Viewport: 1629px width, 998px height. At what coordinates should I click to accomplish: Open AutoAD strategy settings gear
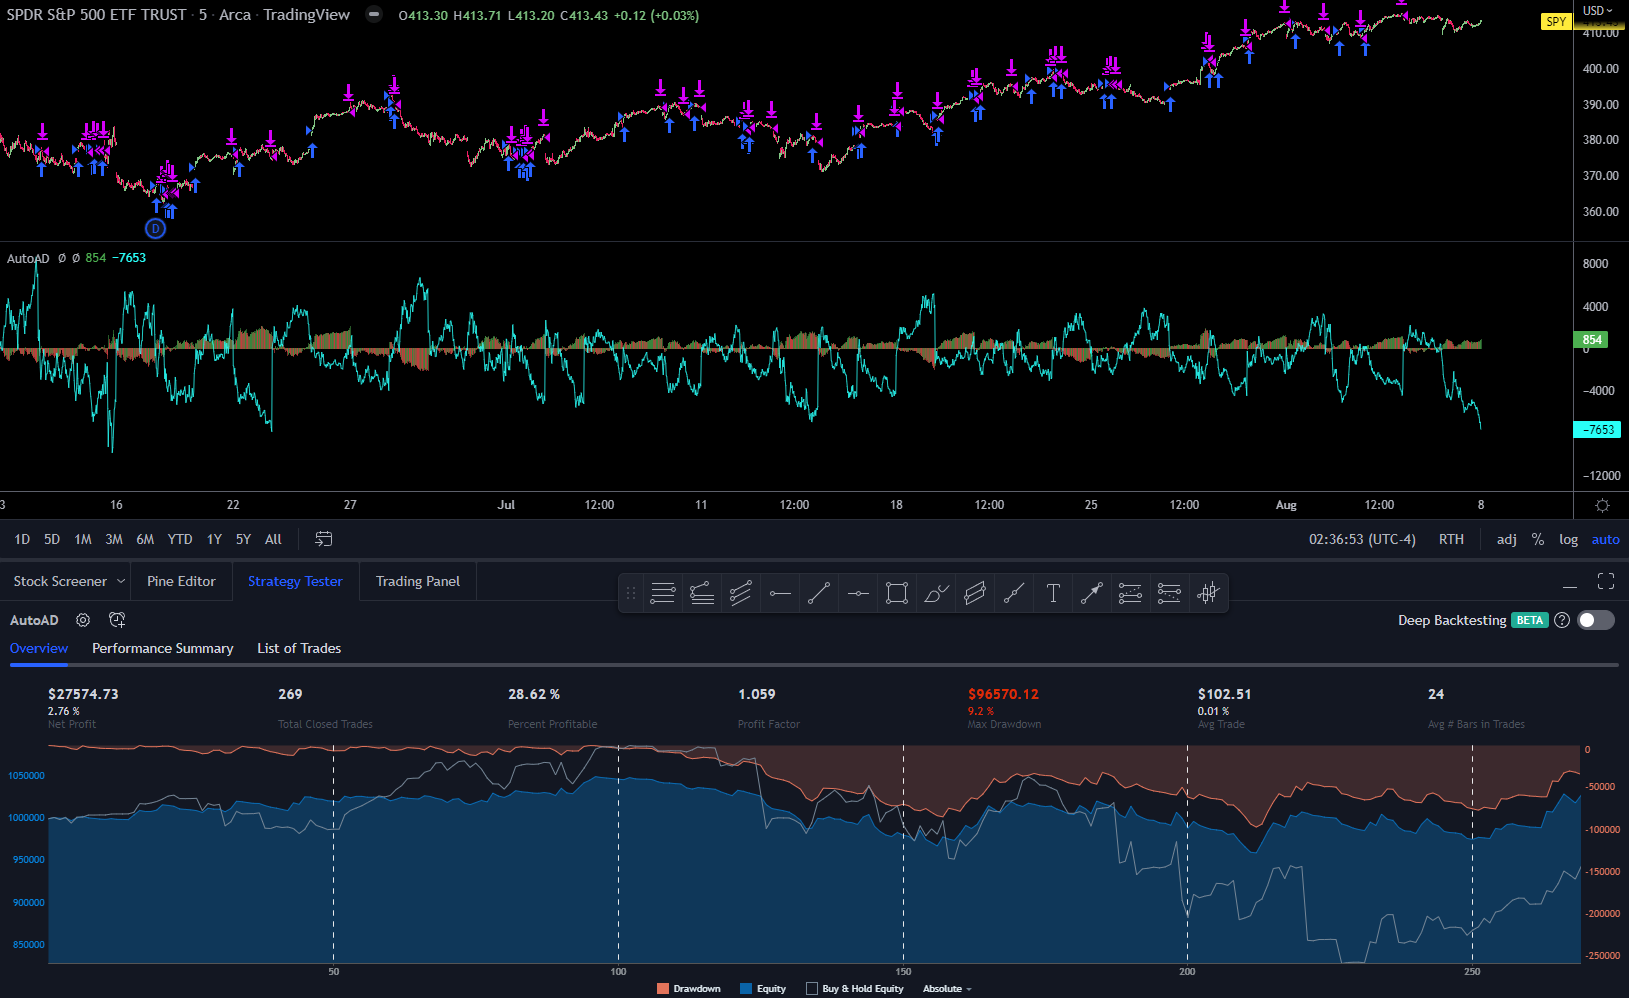click(x=83, y=620)
